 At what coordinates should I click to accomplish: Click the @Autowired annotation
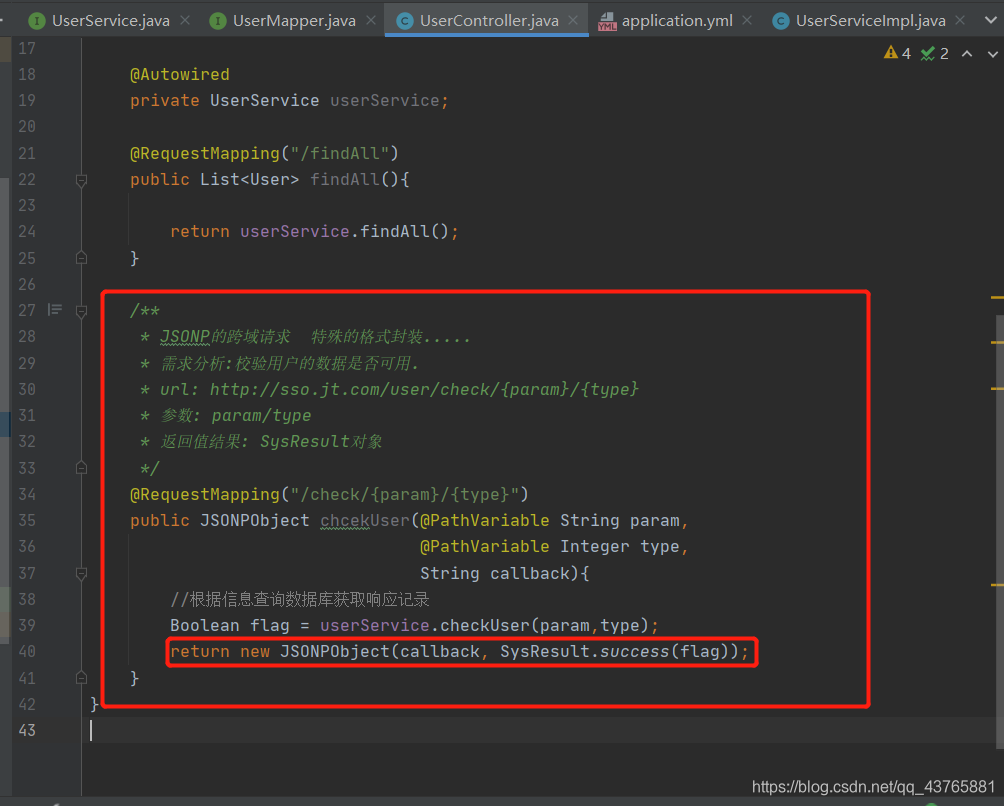point(180,74)
